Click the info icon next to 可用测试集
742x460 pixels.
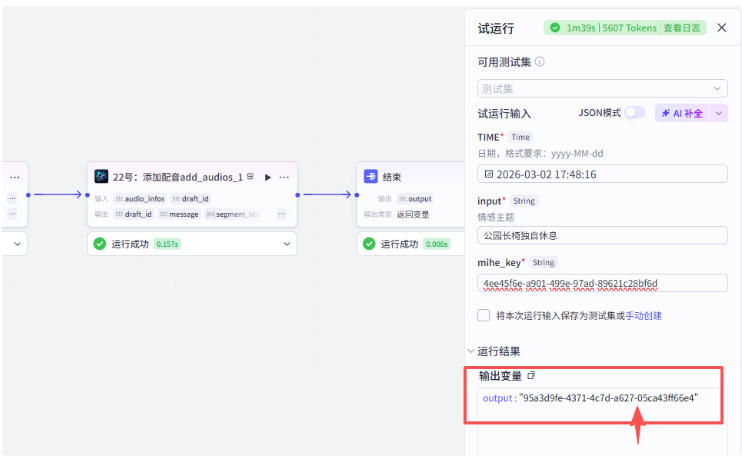[x=539, y=62]
